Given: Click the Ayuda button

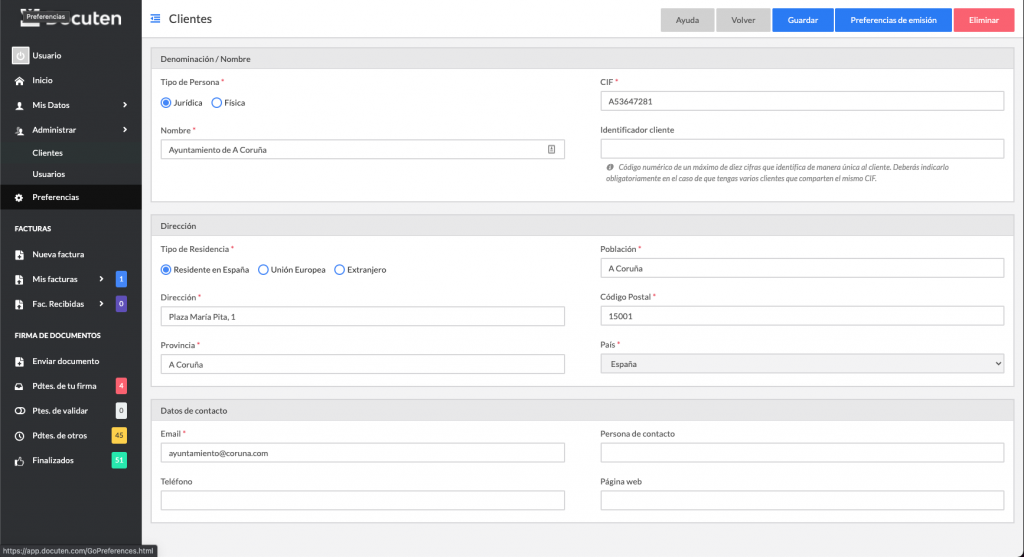Looking at the screenshot, I should pyautogui.click(x=687, y=20).
